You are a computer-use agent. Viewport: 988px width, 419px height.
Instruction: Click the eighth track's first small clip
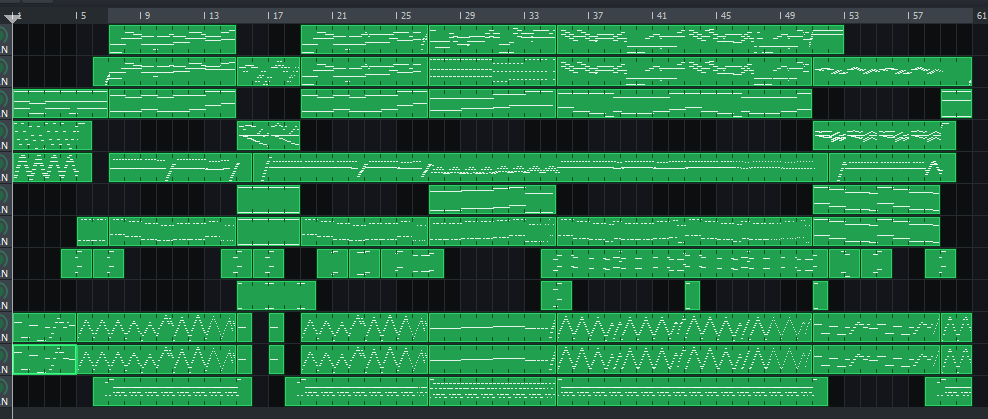[76, 263]
